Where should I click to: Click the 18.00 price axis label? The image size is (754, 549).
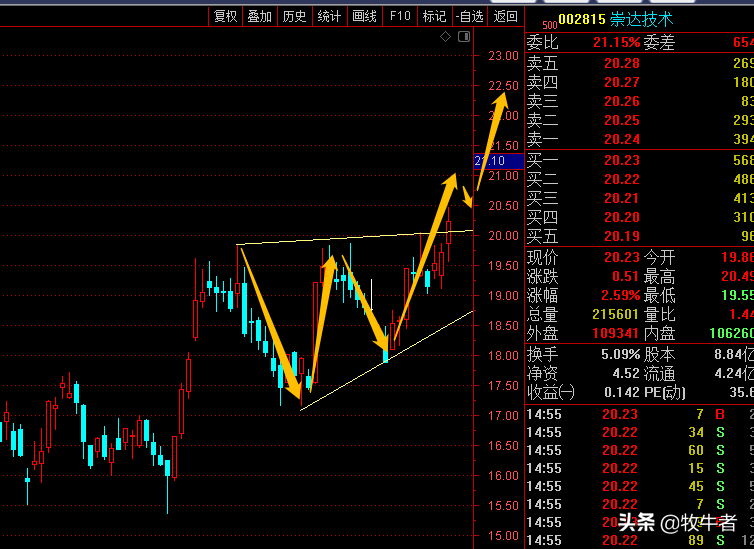(x=503, y=356)
